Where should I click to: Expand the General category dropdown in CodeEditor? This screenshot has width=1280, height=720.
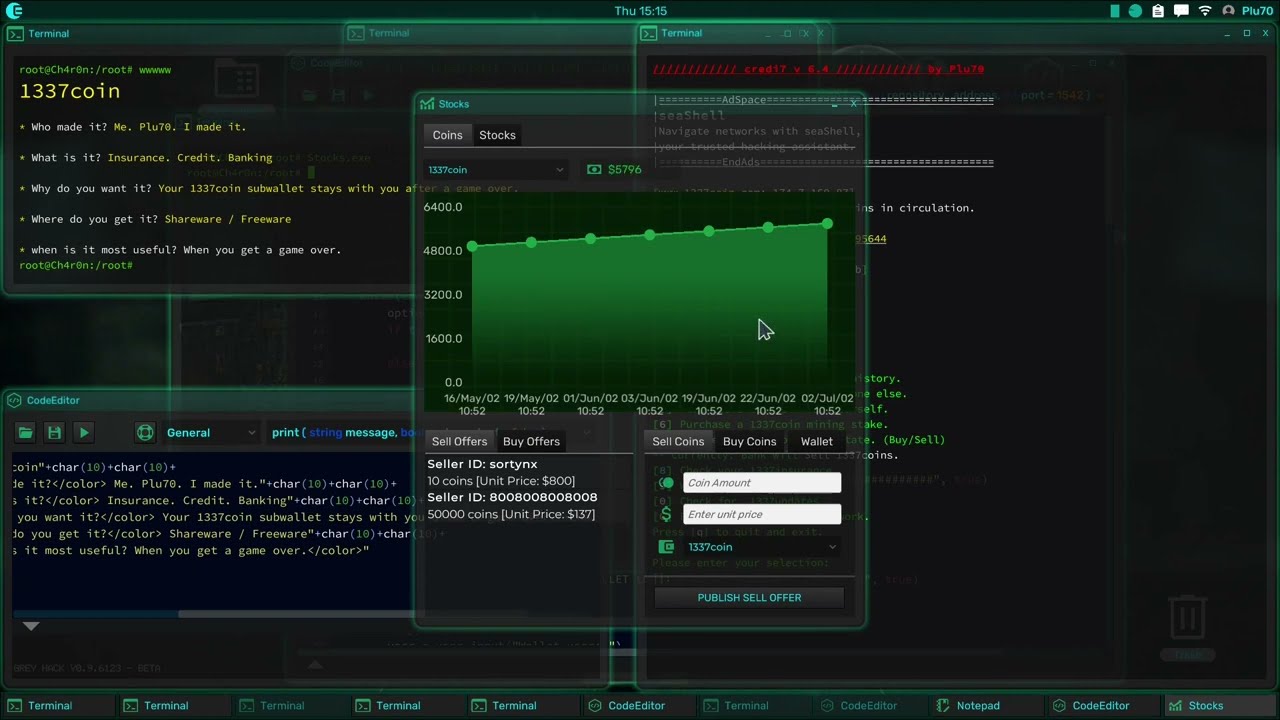tap(211, 433)
